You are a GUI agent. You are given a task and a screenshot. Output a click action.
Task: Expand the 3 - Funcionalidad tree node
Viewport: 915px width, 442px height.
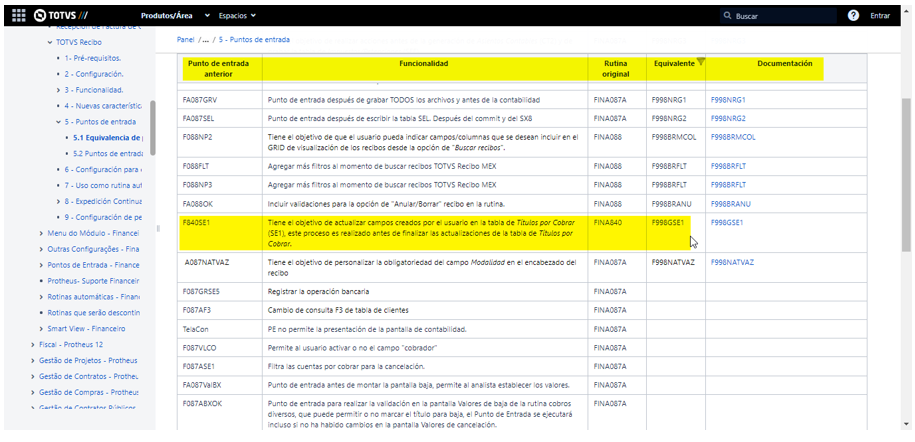click(58, 90)
